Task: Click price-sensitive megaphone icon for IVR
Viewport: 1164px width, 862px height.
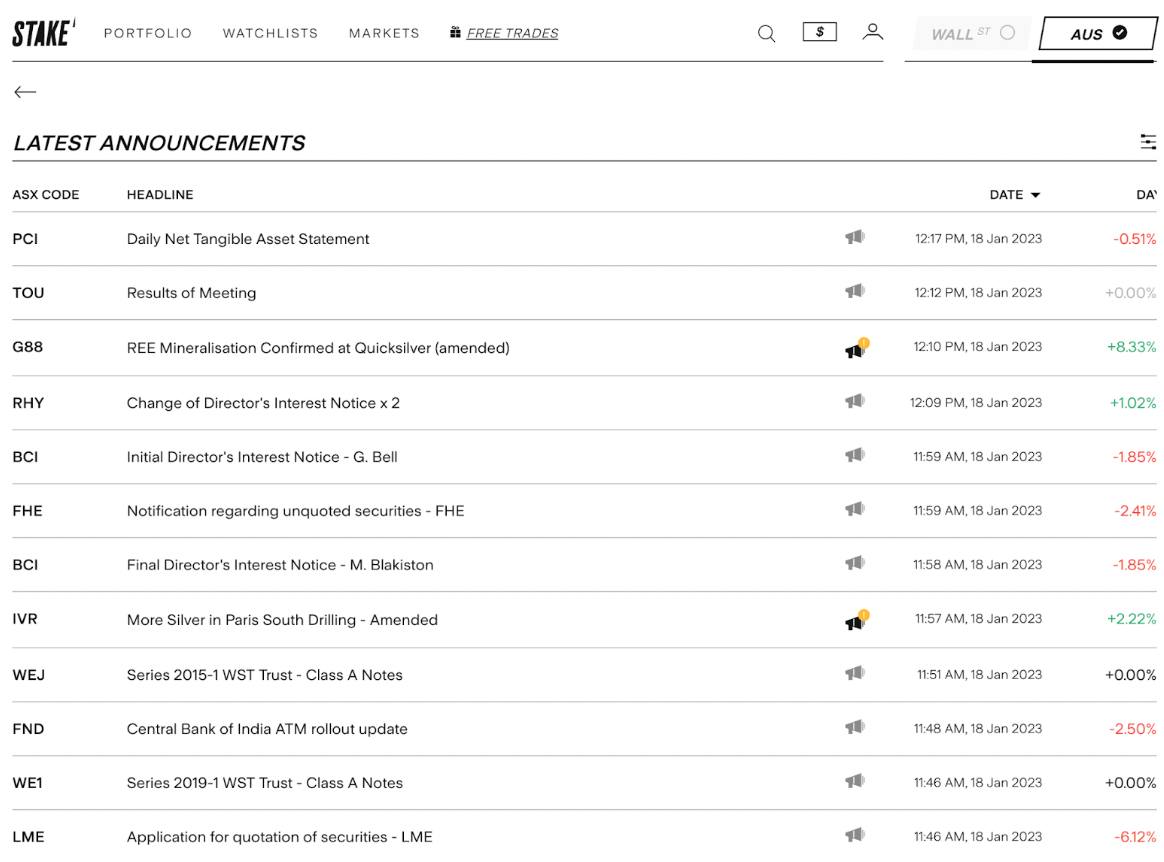Action: click(x=857, y=619)
